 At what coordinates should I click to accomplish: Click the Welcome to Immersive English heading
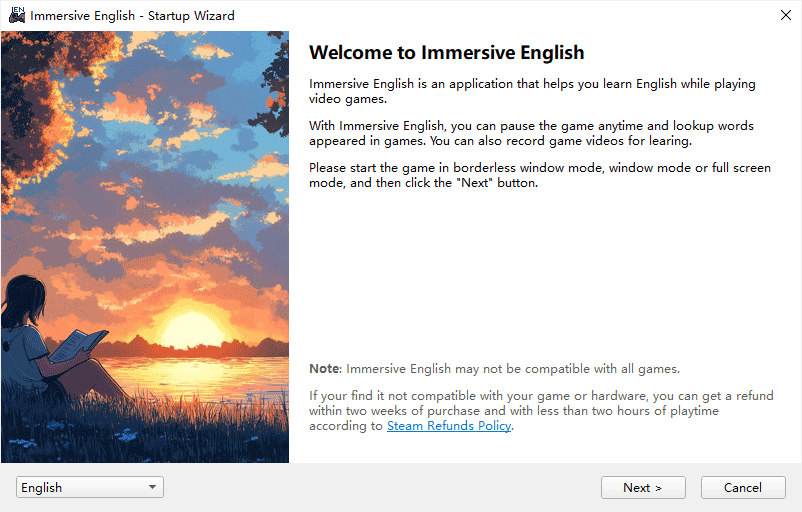click(x=447, y=53)
